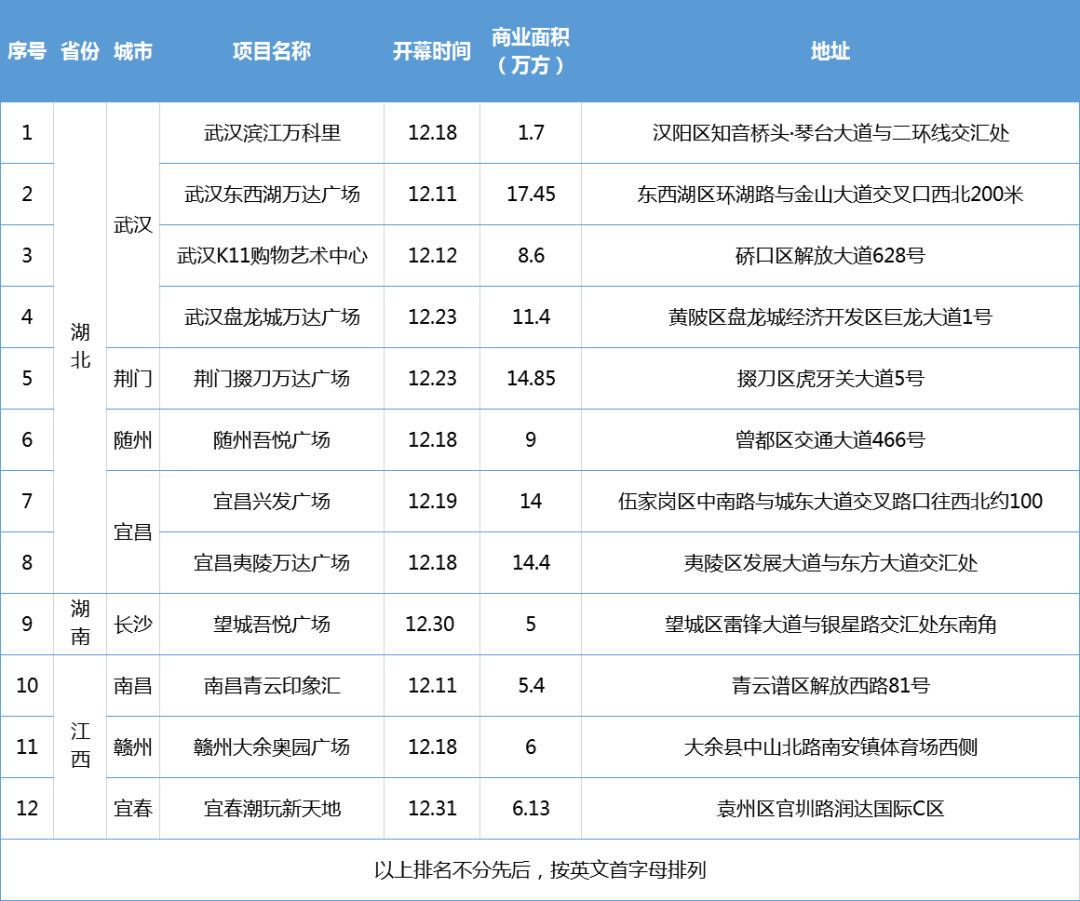The image size is (1080, 901).
Task: Click project name '赣州大余奥园广场'
Action: 272,747
